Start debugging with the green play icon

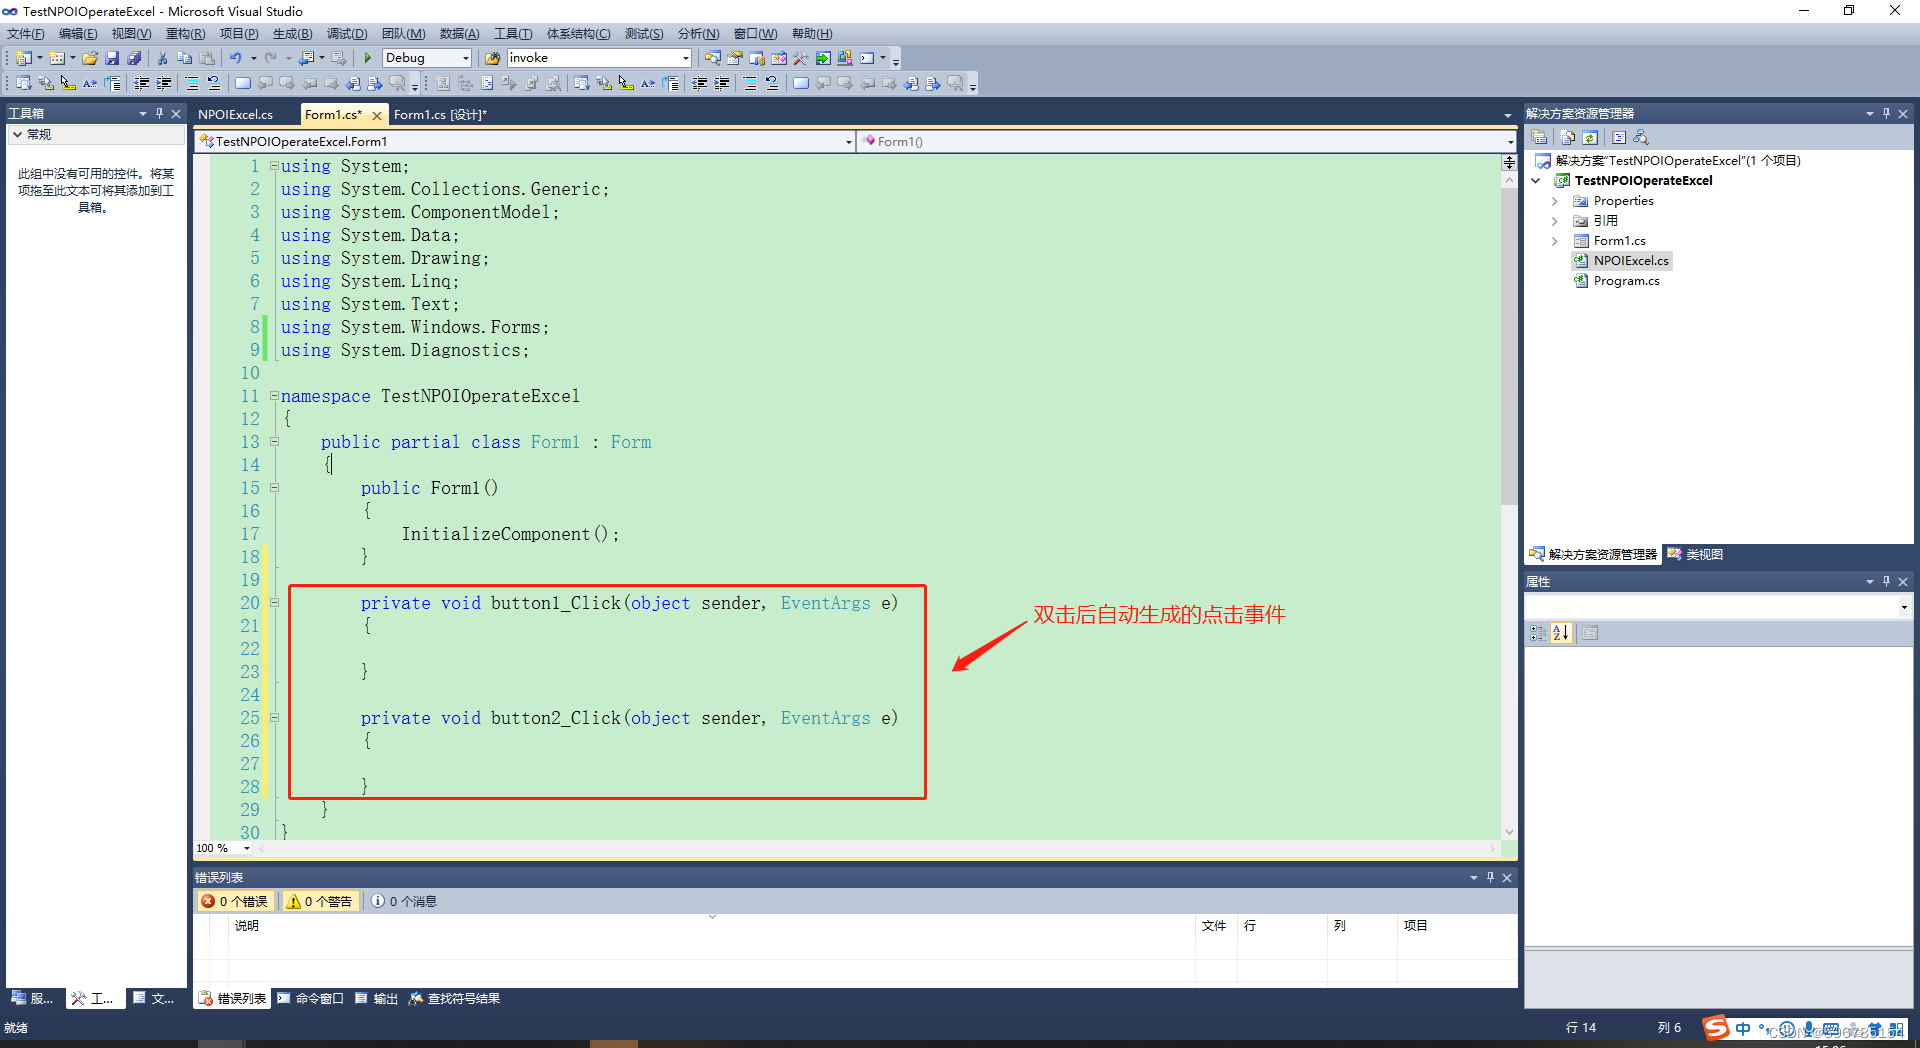point(368,58)
